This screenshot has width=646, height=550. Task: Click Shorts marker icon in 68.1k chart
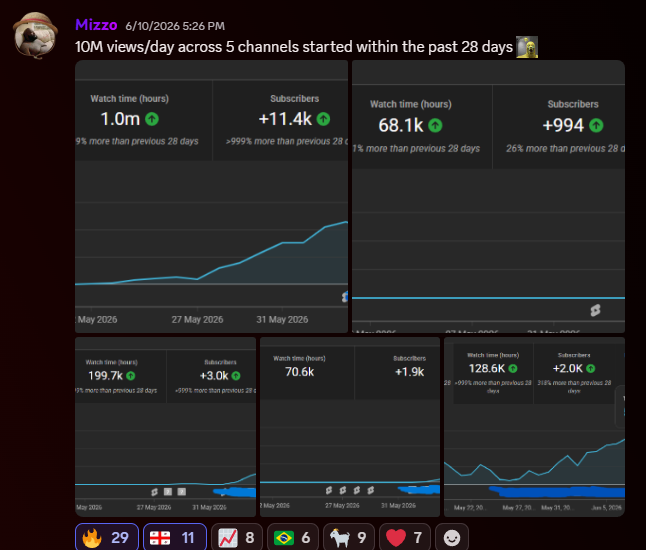(595, 310)
